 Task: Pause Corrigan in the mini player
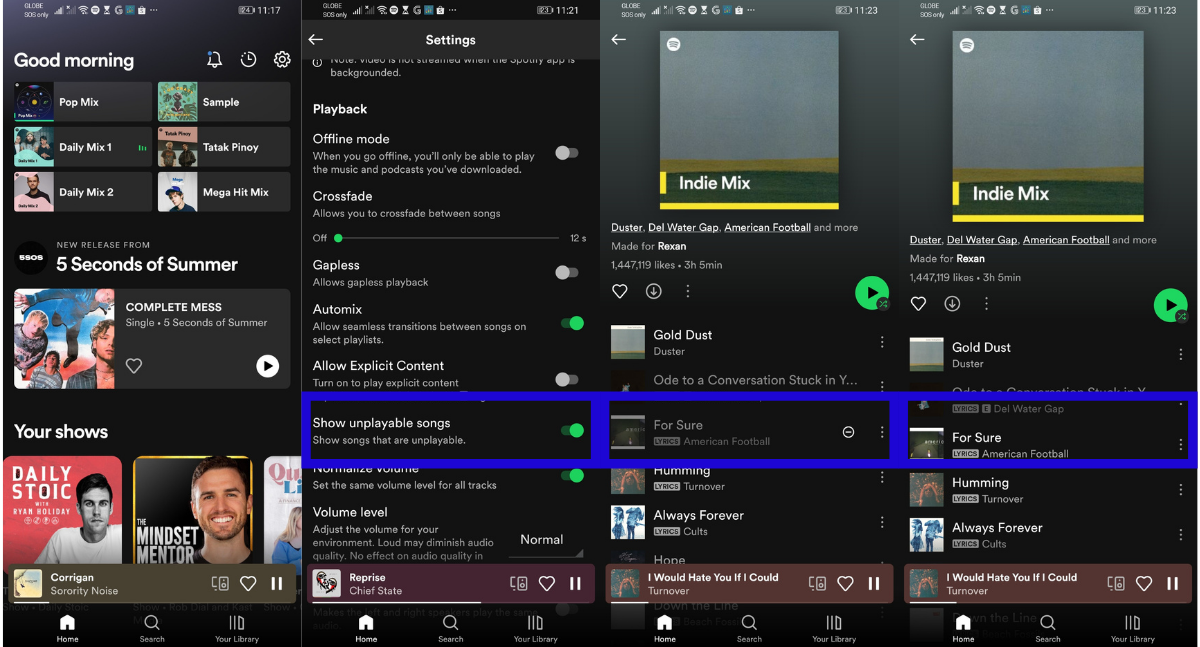277,583
